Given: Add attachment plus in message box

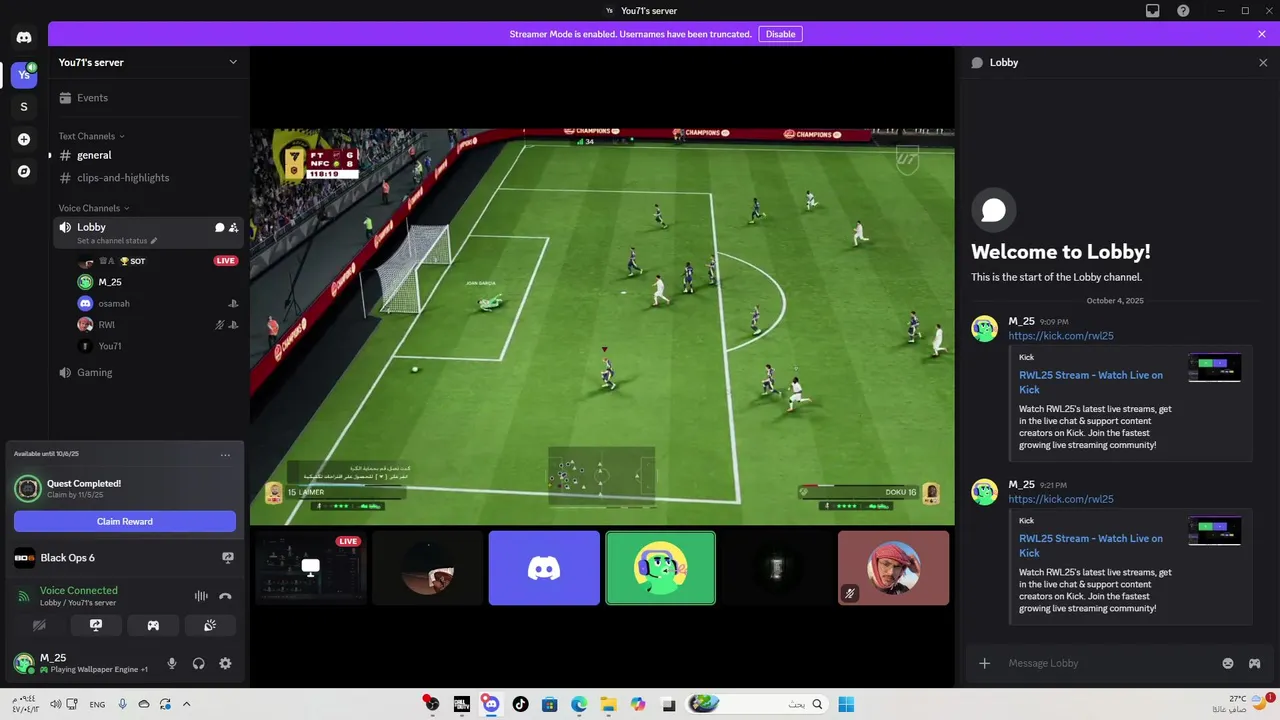Looking at the screenshot, I should coord(984,663).
